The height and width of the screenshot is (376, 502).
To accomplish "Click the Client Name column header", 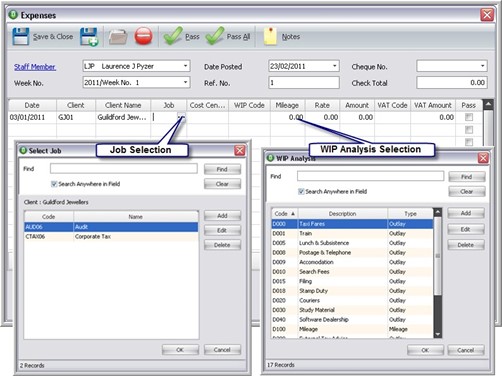I will (x=123, y=105).
